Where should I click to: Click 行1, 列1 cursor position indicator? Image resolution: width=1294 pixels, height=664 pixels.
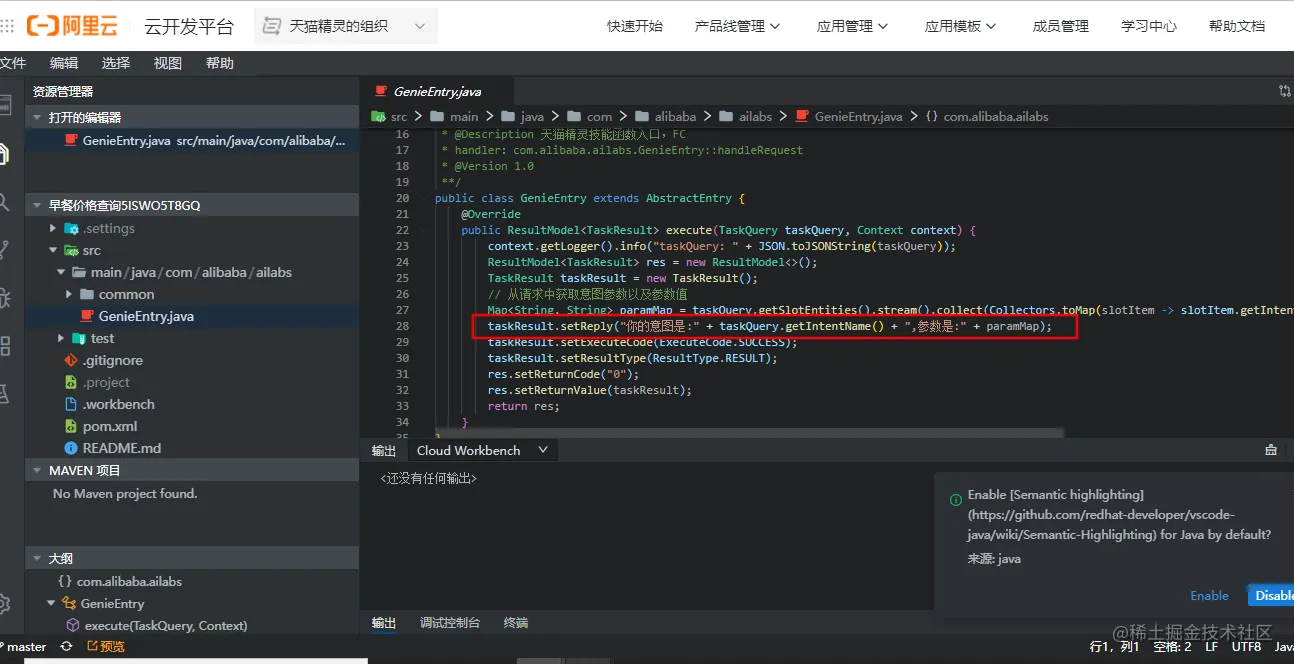coord(1115,647)
